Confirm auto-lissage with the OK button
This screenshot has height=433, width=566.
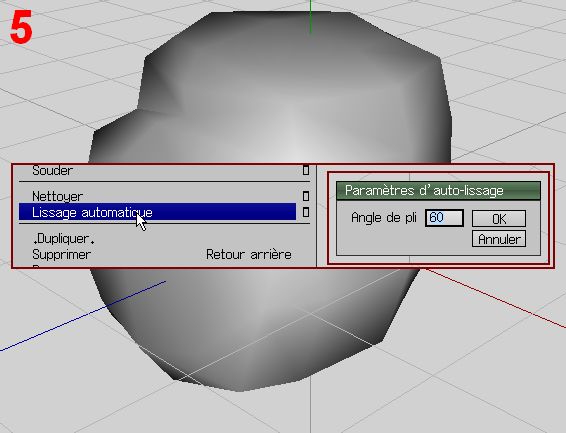pyautogui.click(x=499, y=219)
